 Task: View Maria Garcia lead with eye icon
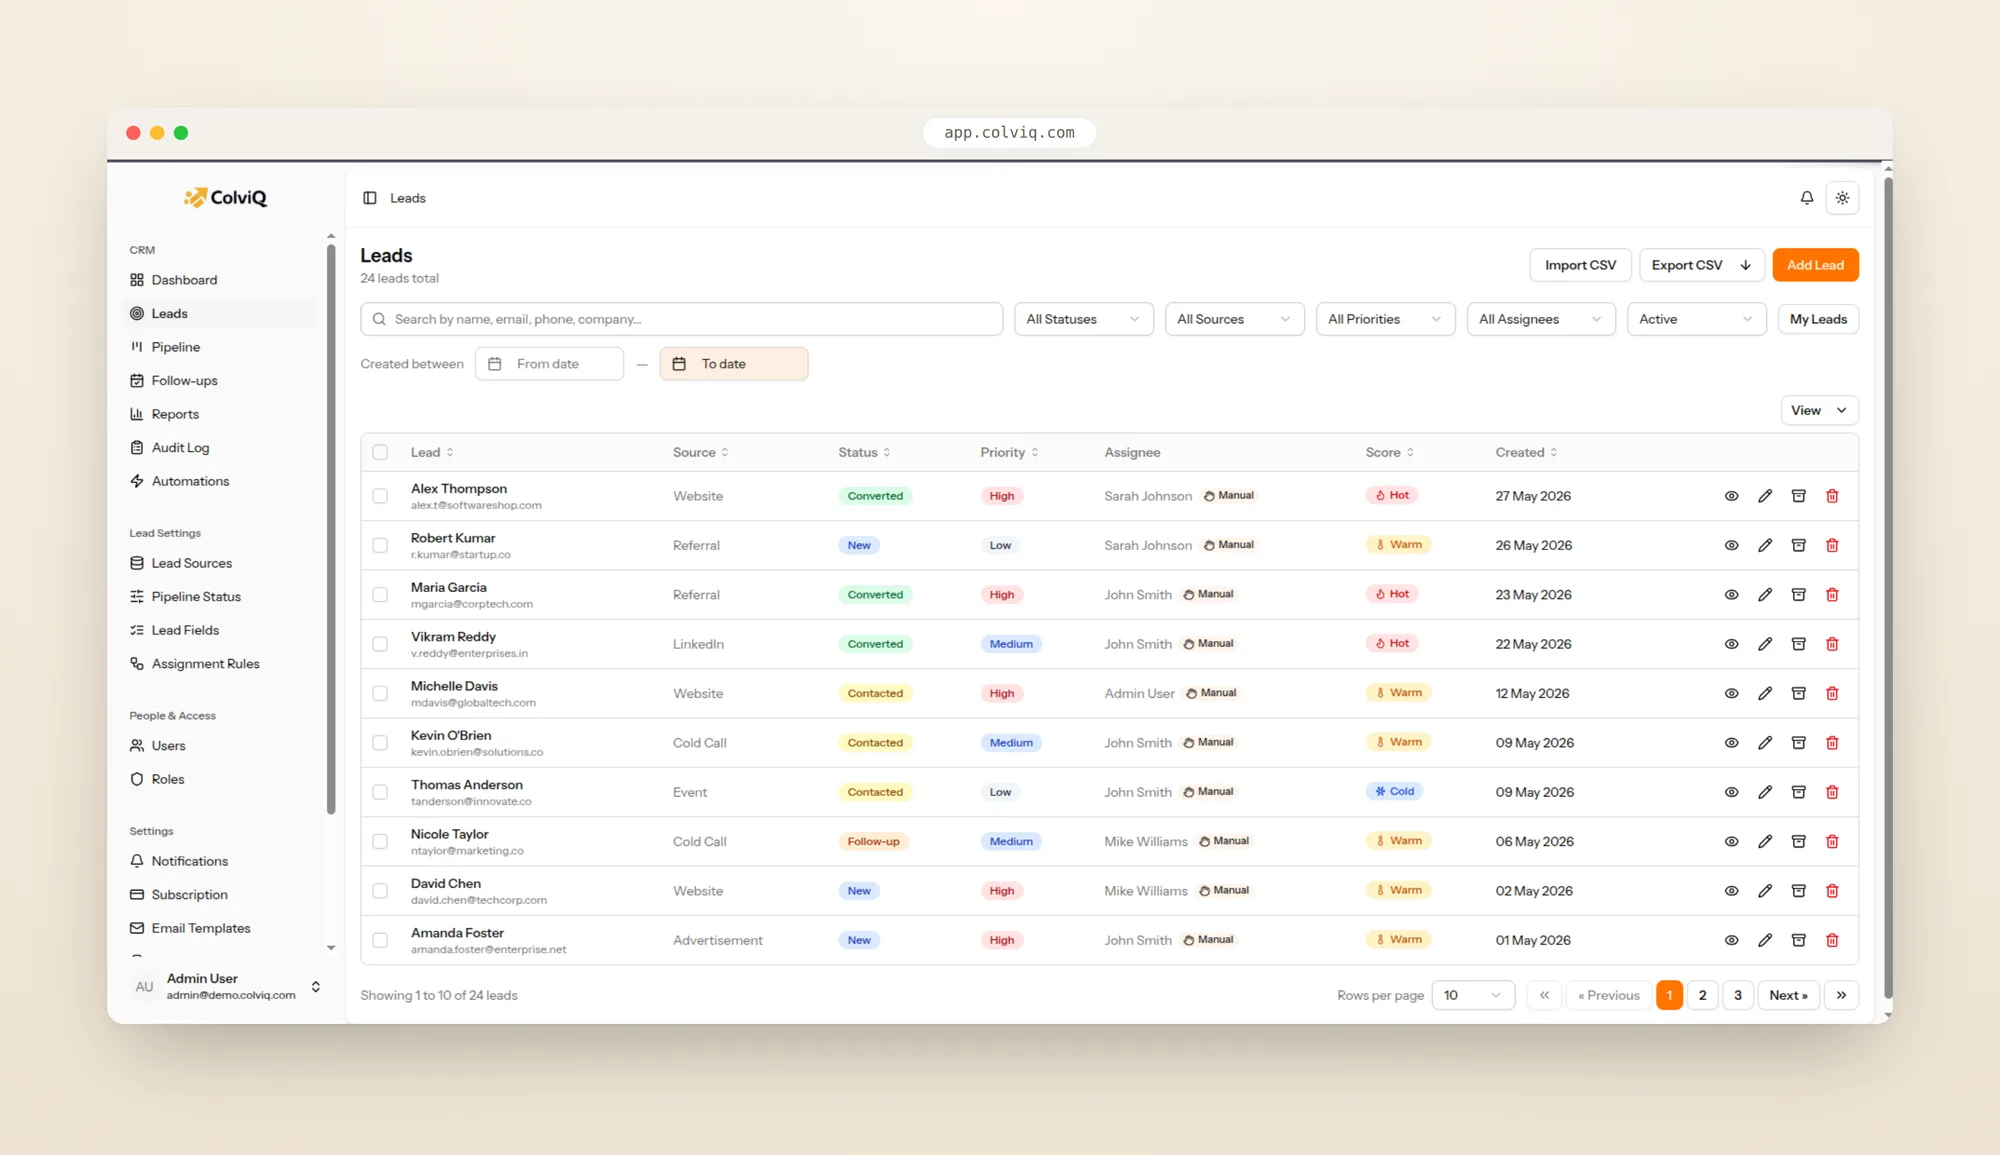tap(1731, 595)
